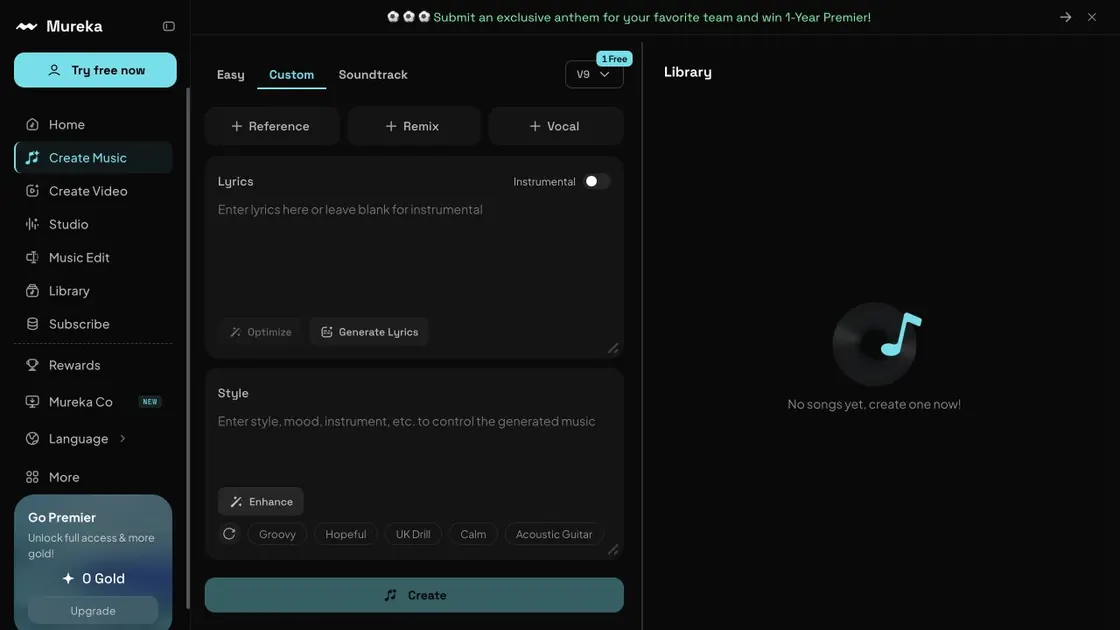The height and width of the screenshot is (630, 1120).
Task: Select Create Music in sidebar
Action: [93, 158]
